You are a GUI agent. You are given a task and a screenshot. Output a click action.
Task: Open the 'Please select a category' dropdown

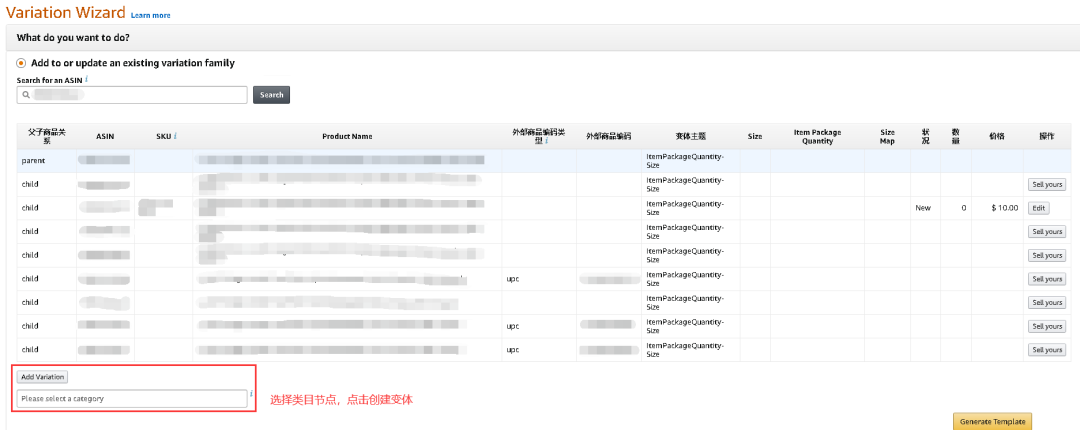(x=132, y=398)
